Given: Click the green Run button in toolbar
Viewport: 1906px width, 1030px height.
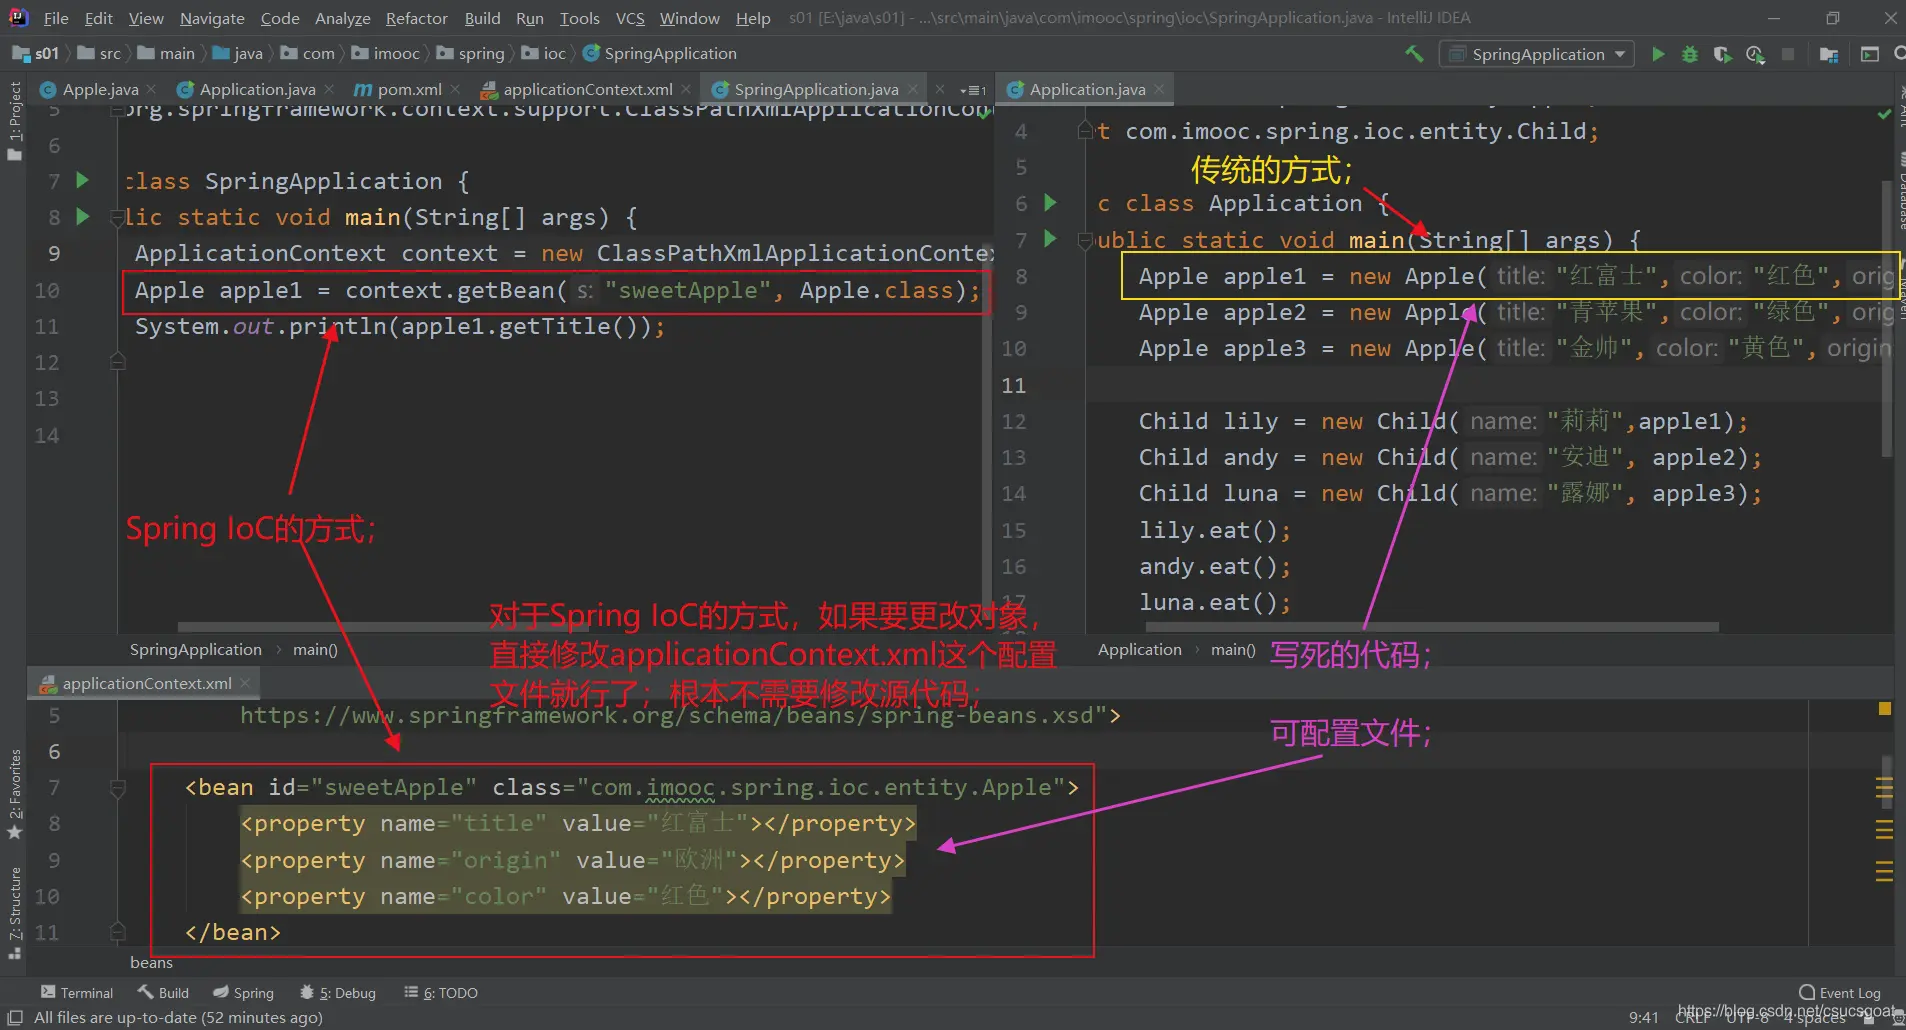Looking at the screenshot, I should click(x=1658, y=54).
